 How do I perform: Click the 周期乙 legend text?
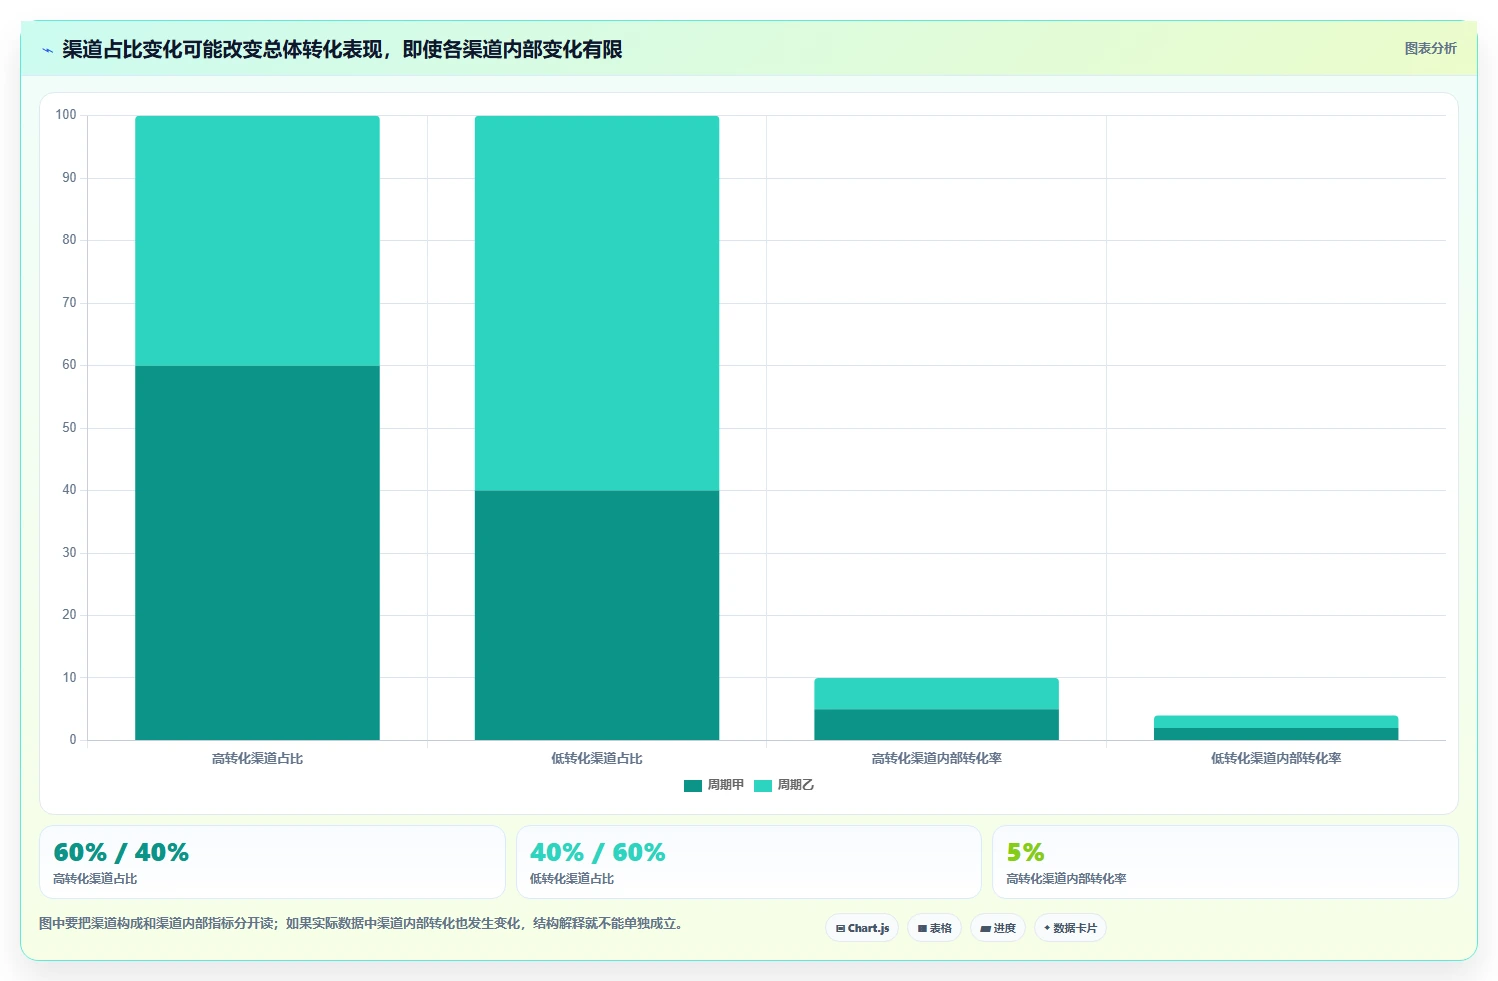(796, 785)
